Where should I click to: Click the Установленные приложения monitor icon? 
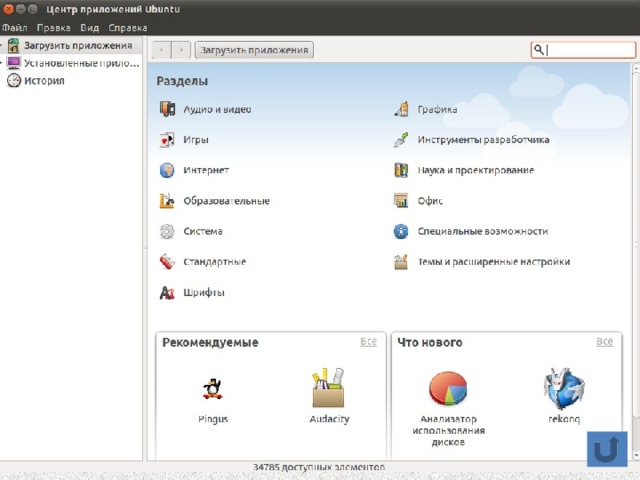(14, 63)
